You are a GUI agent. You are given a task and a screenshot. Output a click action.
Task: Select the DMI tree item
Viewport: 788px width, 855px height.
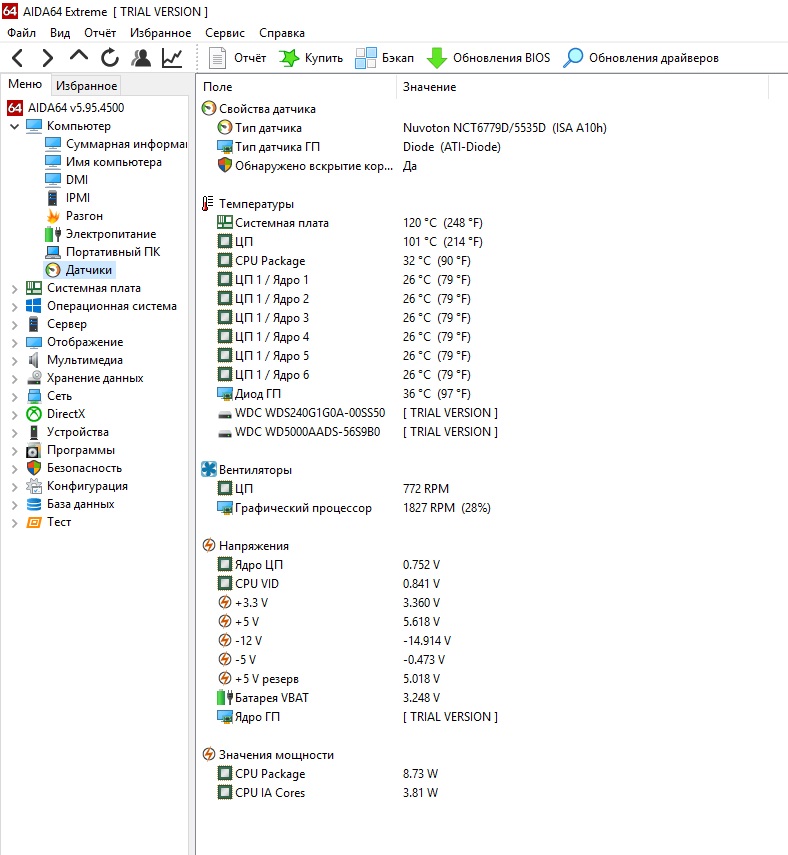click(x=67, y=180)
